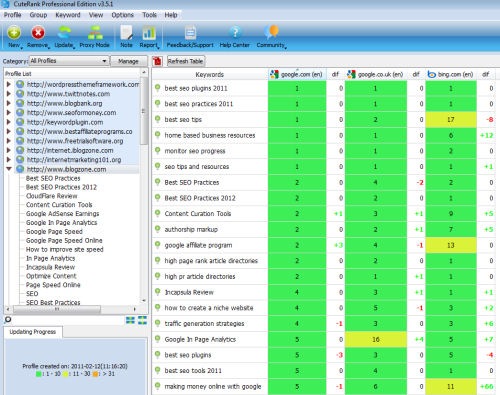Image resolution: width=500 pixels, height=395 pixels.
Task: Click the first grid view icon below profile list
Action: coord(130,320)
